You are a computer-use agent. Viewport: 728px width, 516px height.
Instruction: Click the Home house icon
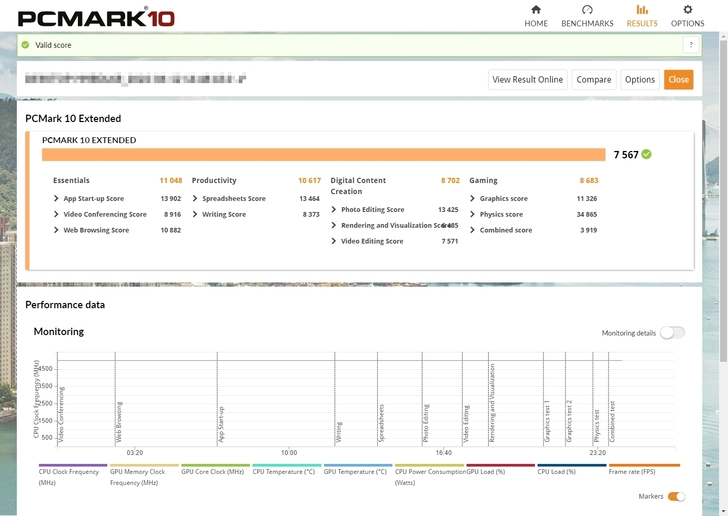[536, 10]
